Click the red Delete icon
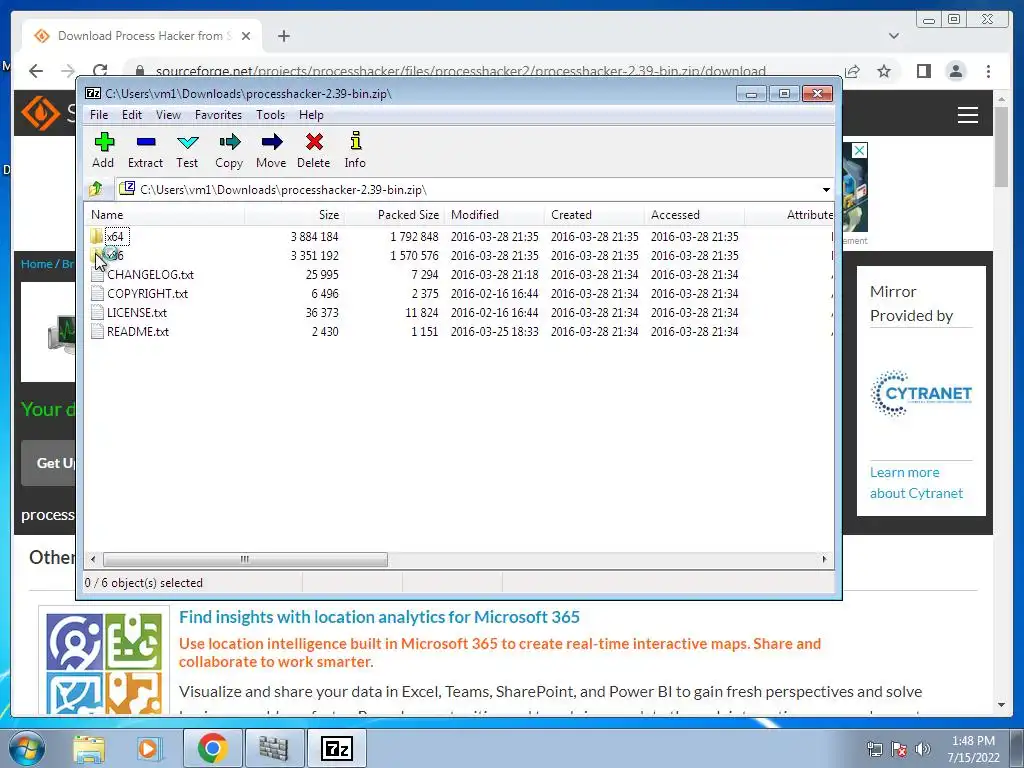 tap(313, 150)
